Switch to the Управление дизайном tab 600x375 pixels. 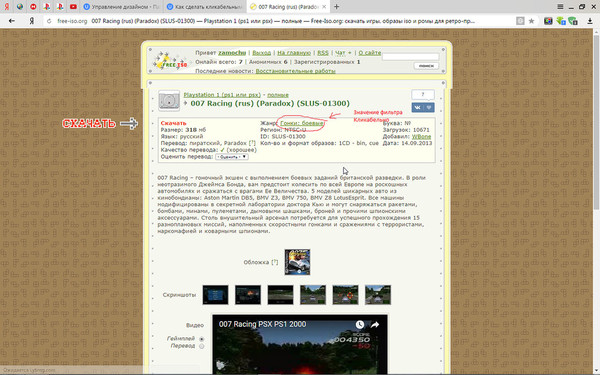pos(122,7)
